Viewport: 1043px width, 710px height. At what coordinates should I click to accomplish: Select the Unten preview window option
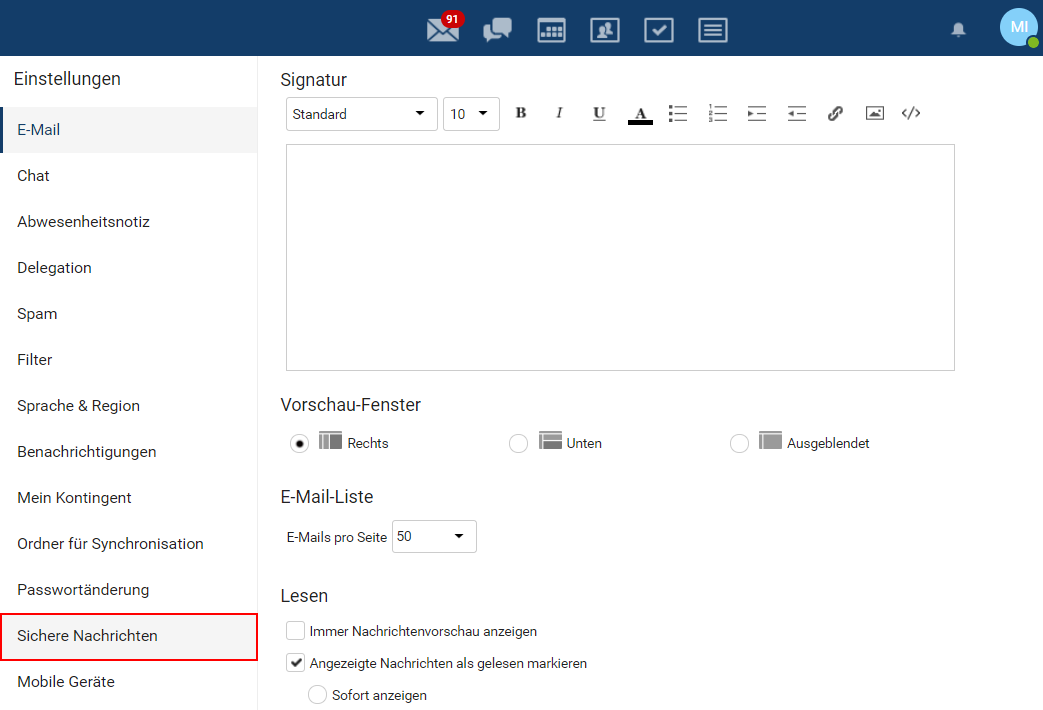(518, 444)
